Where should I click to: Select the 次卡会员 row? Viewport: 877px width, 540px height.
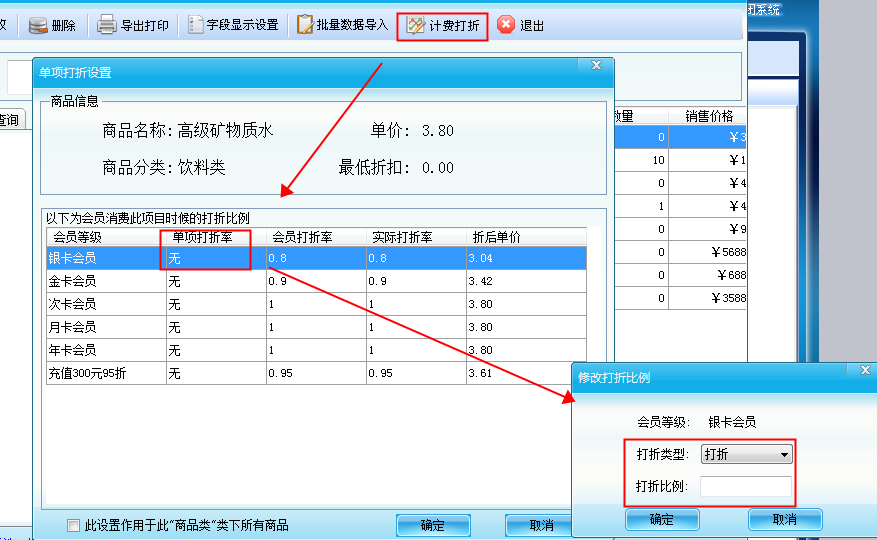tap(317, 304)
